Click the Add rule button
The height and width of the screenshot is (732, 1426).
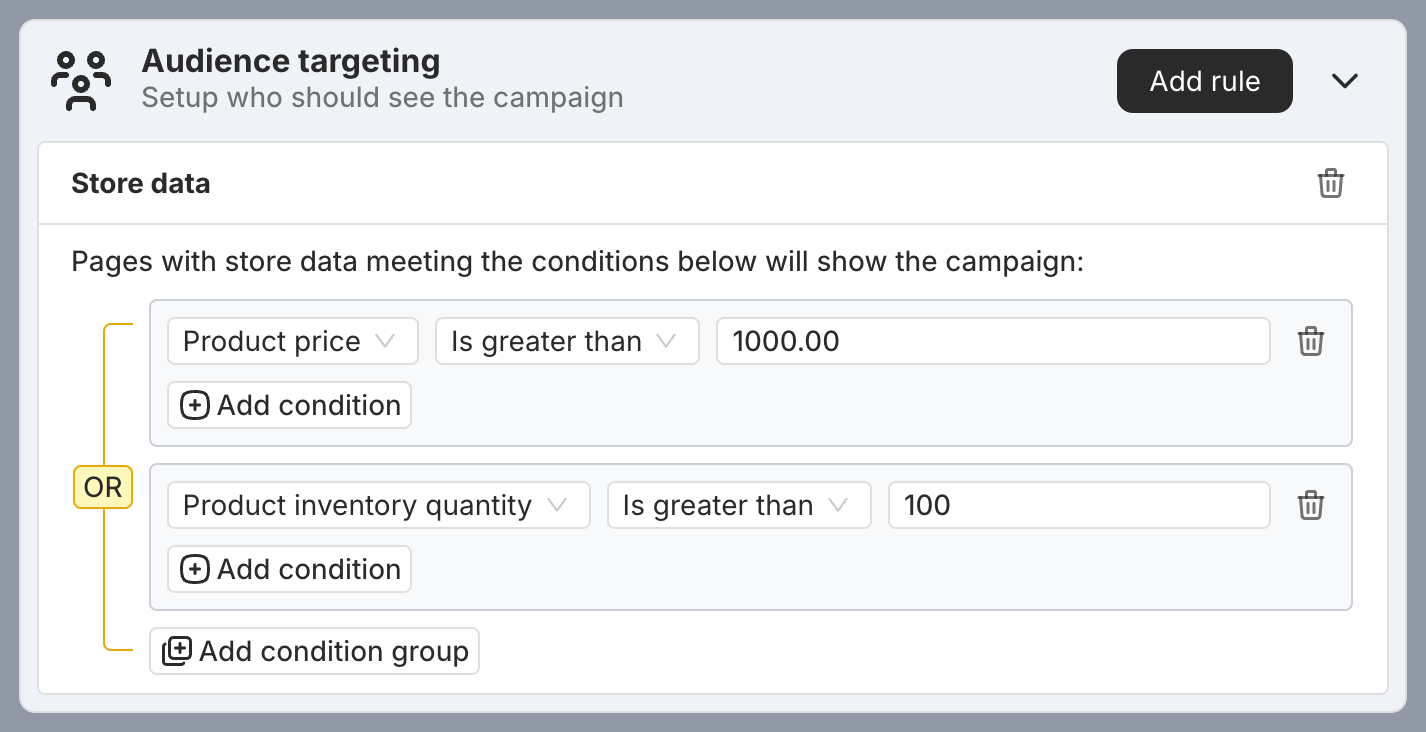[1205, 81]
